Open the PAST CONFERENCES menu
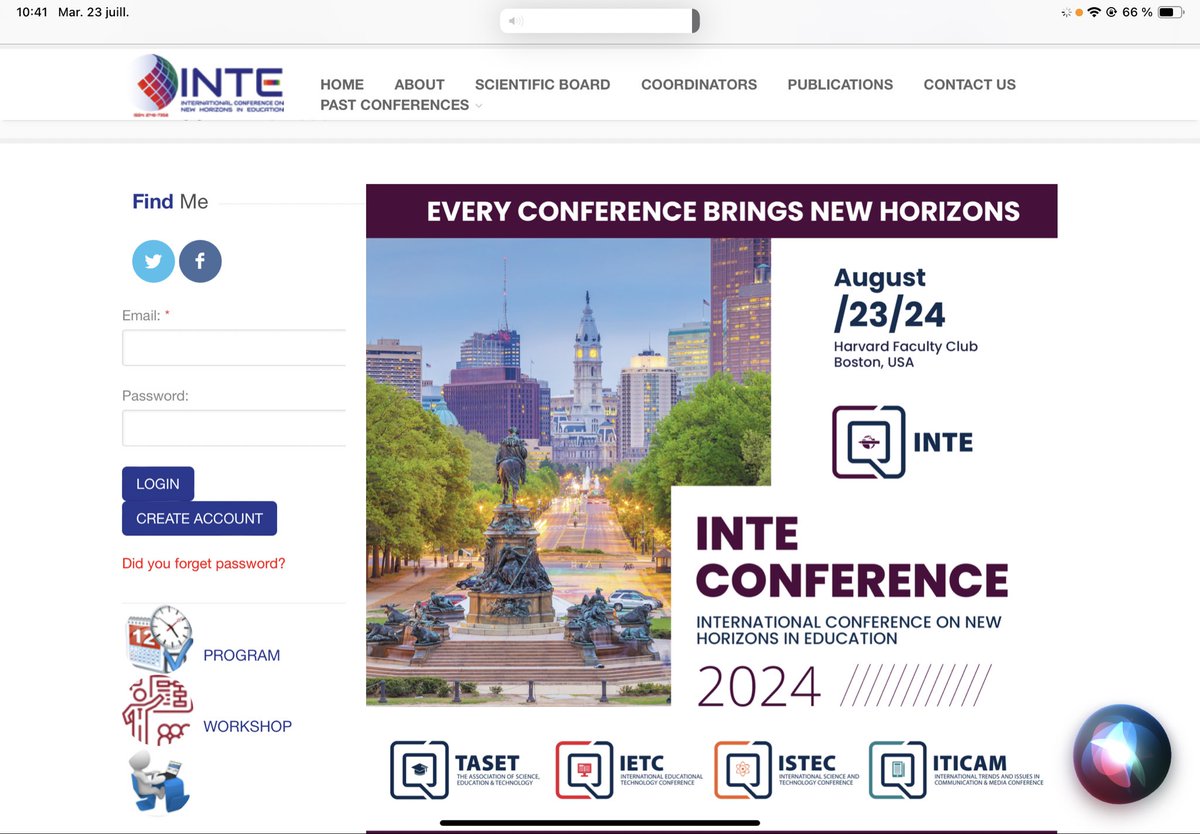Image resolution: width=1200 pixels, height=834 pixels. coord(394,105)
